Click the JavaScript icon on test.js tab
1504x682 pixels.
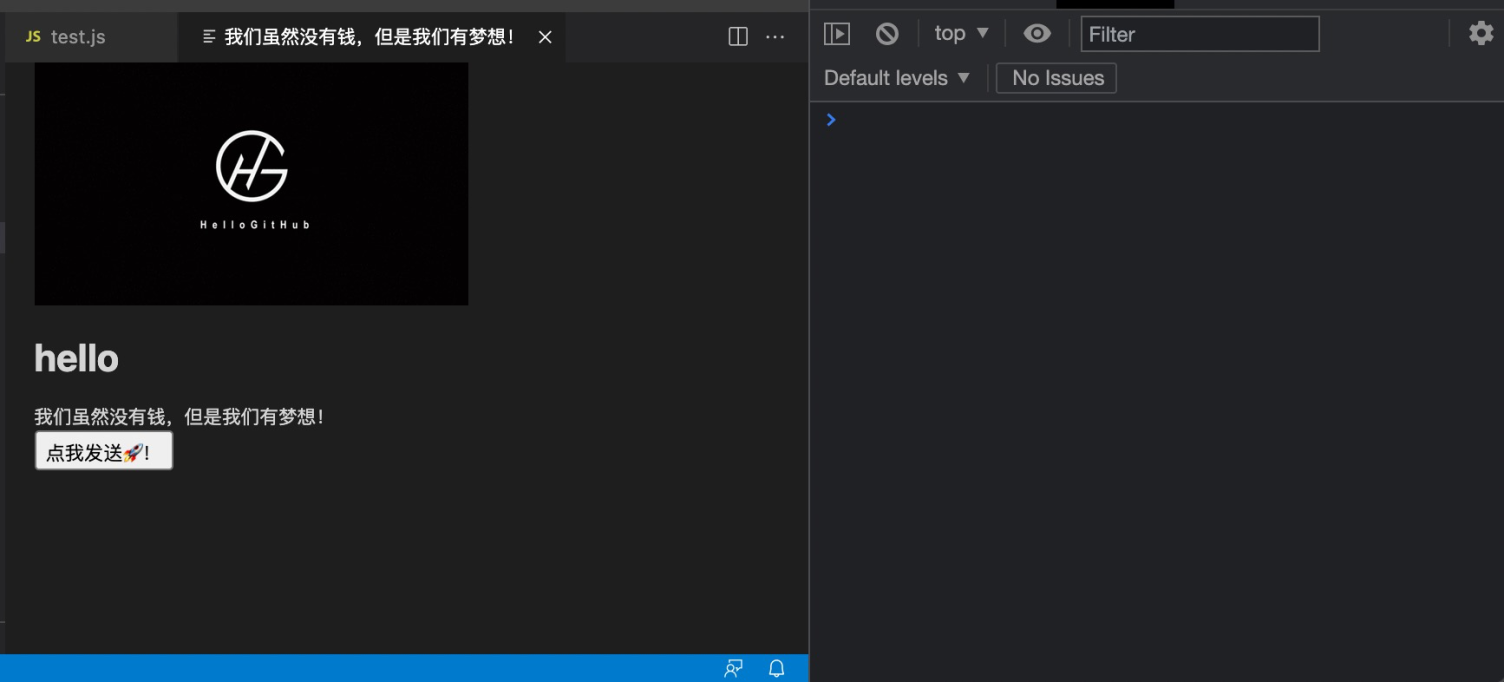[x=33, y=36]
